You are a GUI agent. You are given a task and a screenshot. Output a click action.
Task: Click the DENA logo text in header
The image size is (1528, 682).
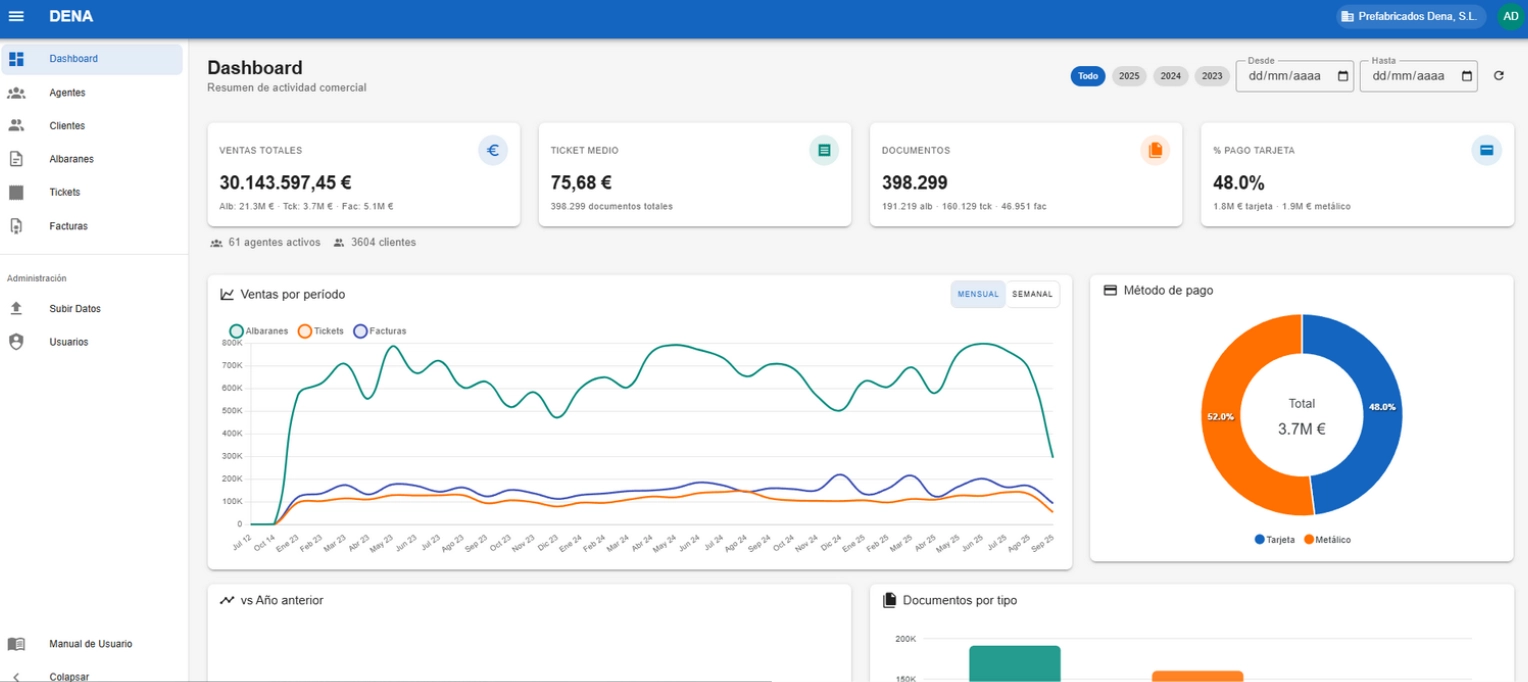point(71,16)
